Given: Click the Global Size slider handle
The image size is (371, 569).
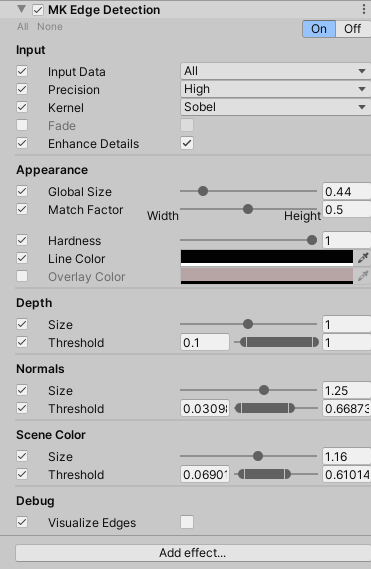Looking at the screenshot, I should tap(203, 191).
